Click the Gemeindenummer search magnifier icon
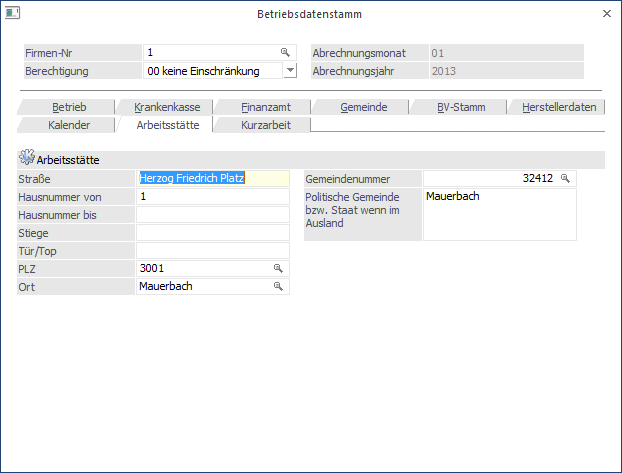 click(x=565, y=178)
